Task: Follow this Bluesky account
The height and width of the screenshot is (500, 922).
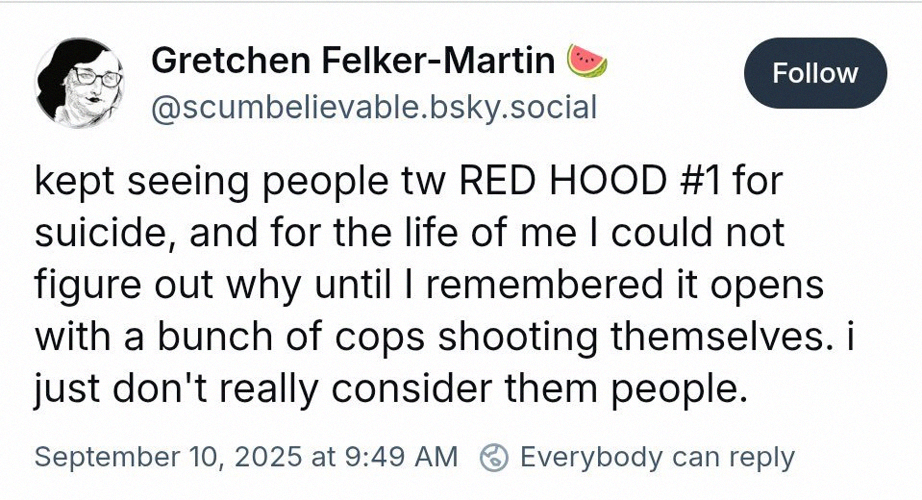Action: coord(815,73)
